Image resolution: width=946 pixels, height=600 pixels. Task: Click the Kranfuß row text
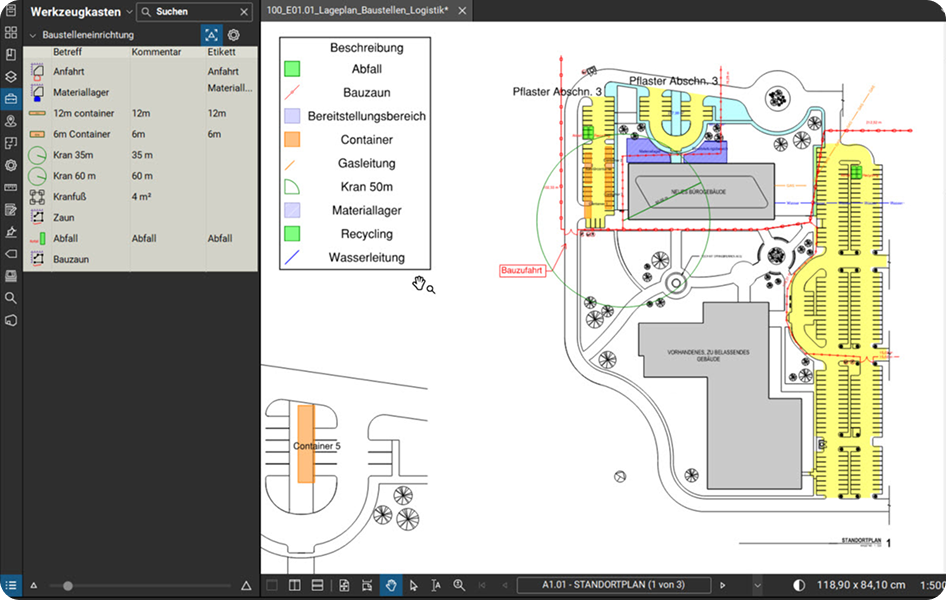[69, 197]
